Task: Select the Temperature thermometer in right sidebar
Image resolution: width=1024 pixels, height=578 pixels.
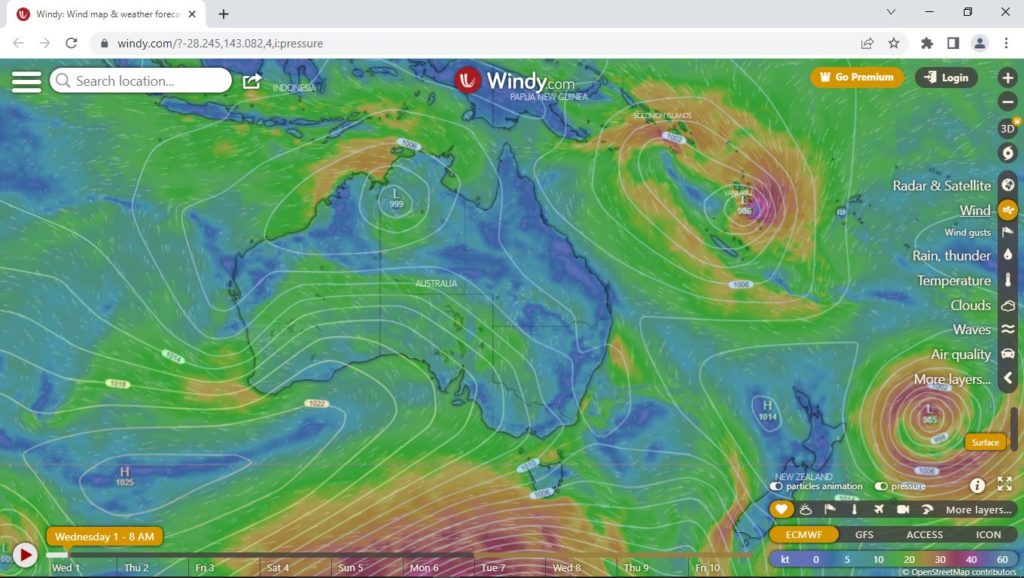Action: point(1008,280)
